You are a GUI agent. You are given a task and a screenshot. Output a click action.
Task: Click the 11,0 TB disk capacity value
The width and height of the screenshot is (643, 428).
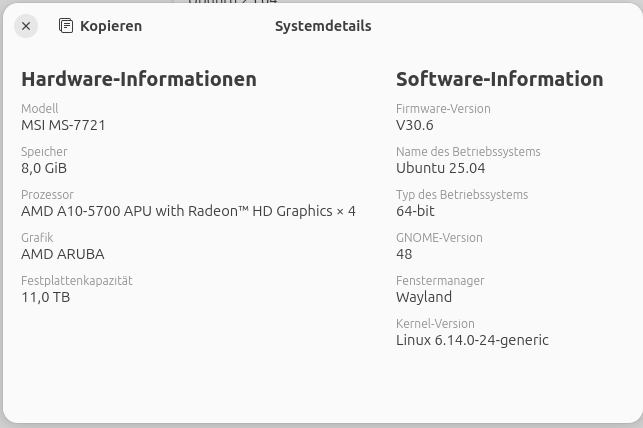(x=46, y=297)
